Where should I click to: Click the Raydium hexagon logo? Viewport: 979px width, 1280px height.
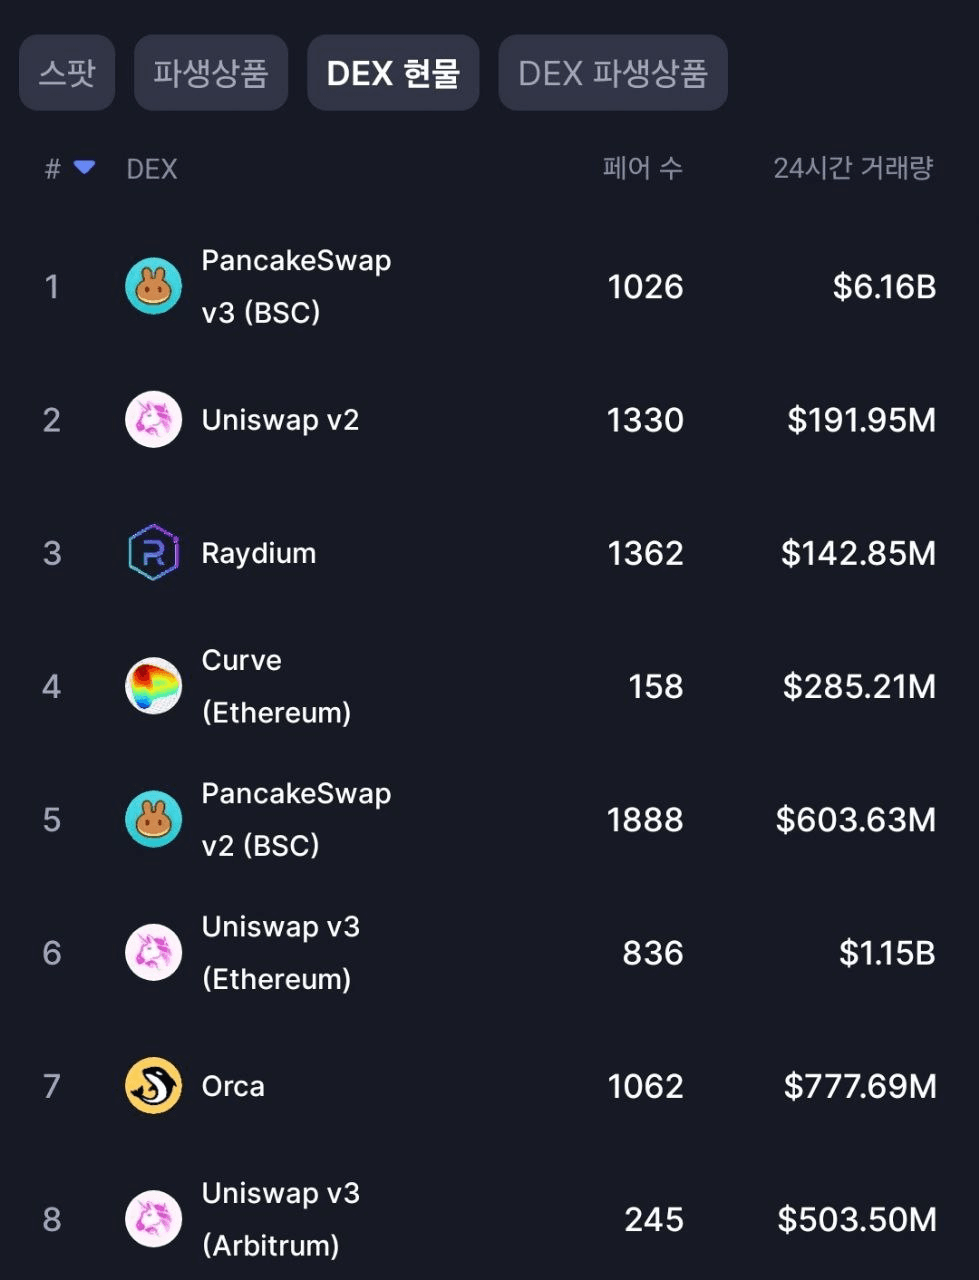click(x=153, y=552)
